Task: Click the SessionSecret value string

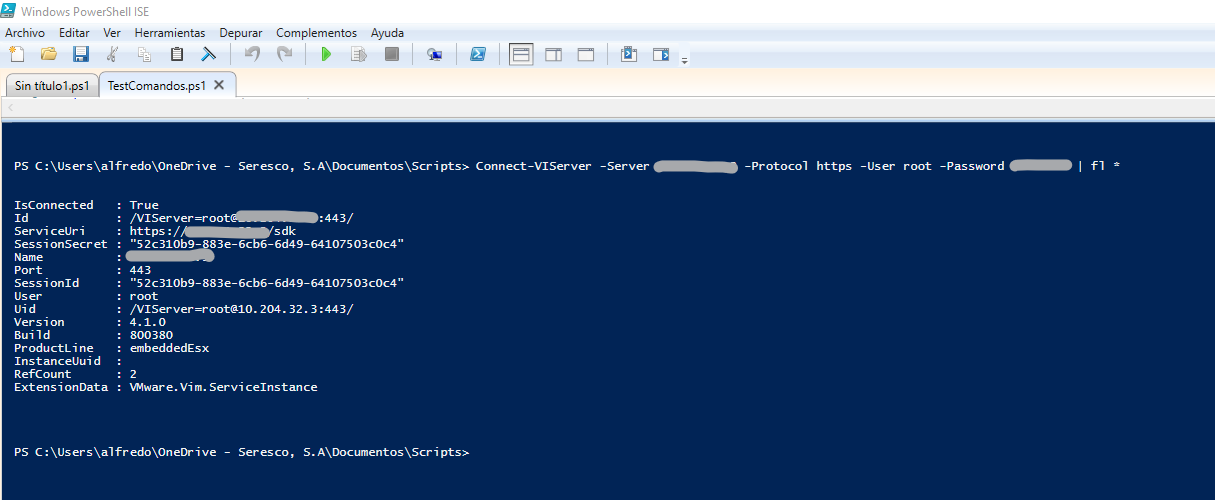Action: tap(267, 244)
